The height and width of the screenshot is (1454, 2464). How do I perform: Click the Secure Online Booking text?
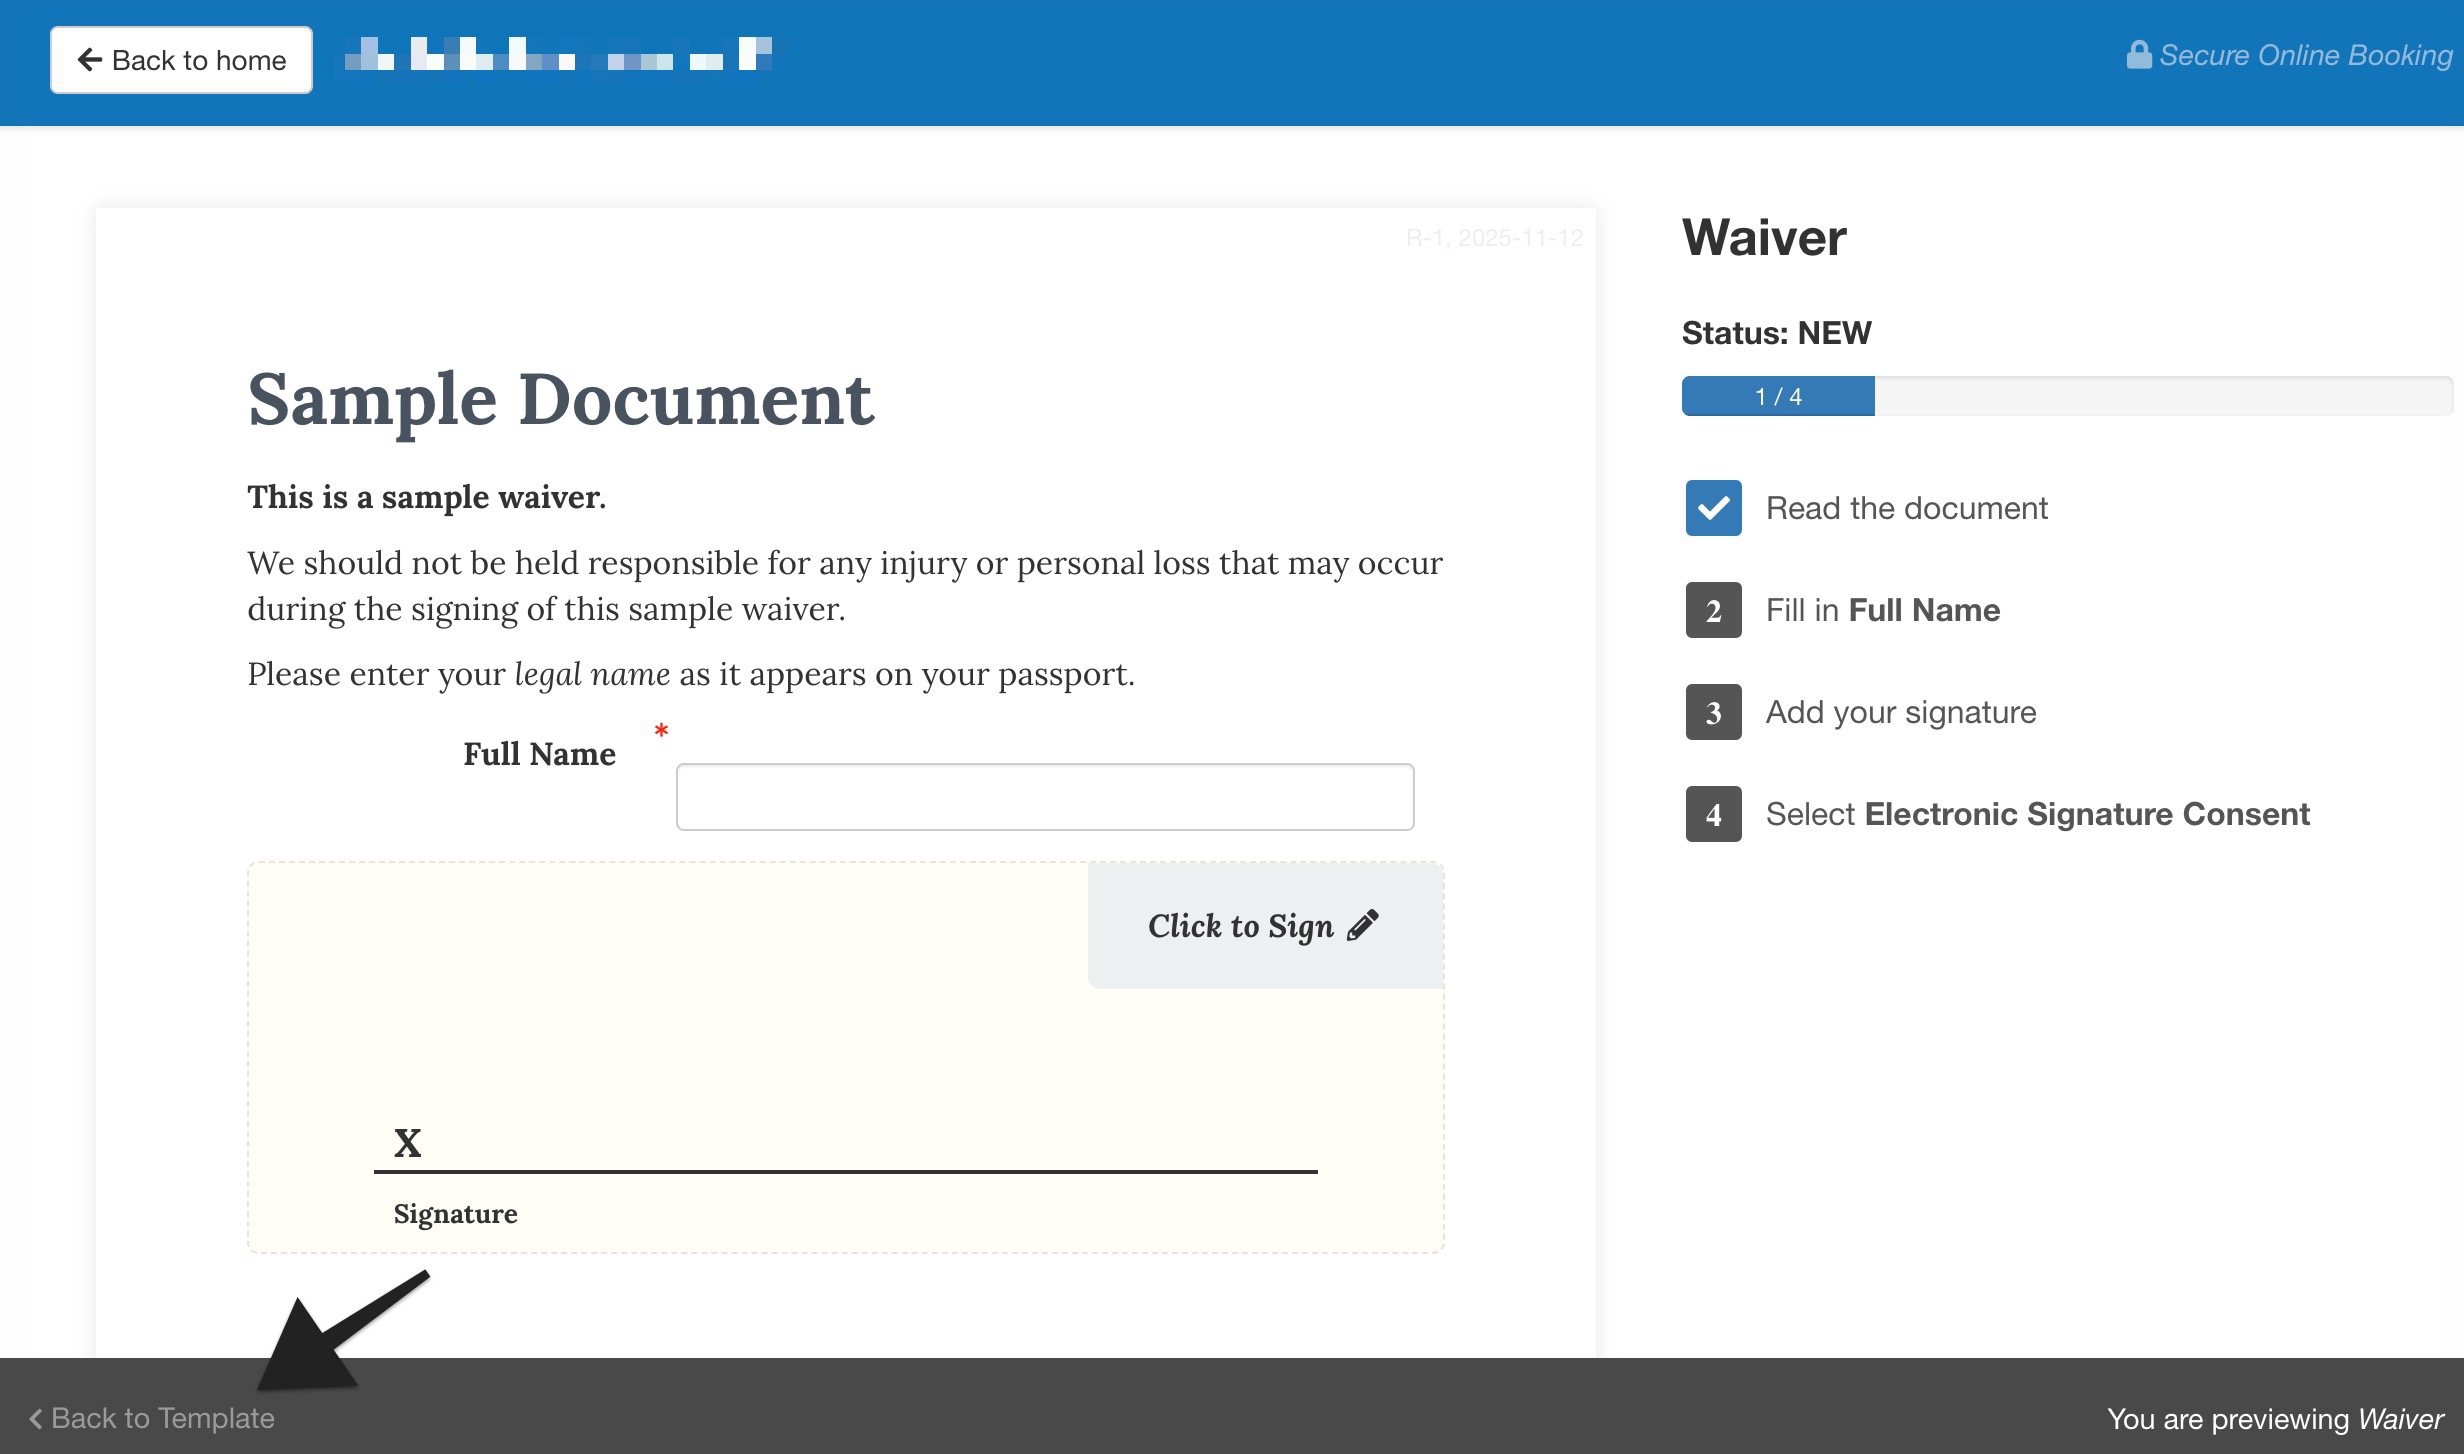tap(2306, 55)
